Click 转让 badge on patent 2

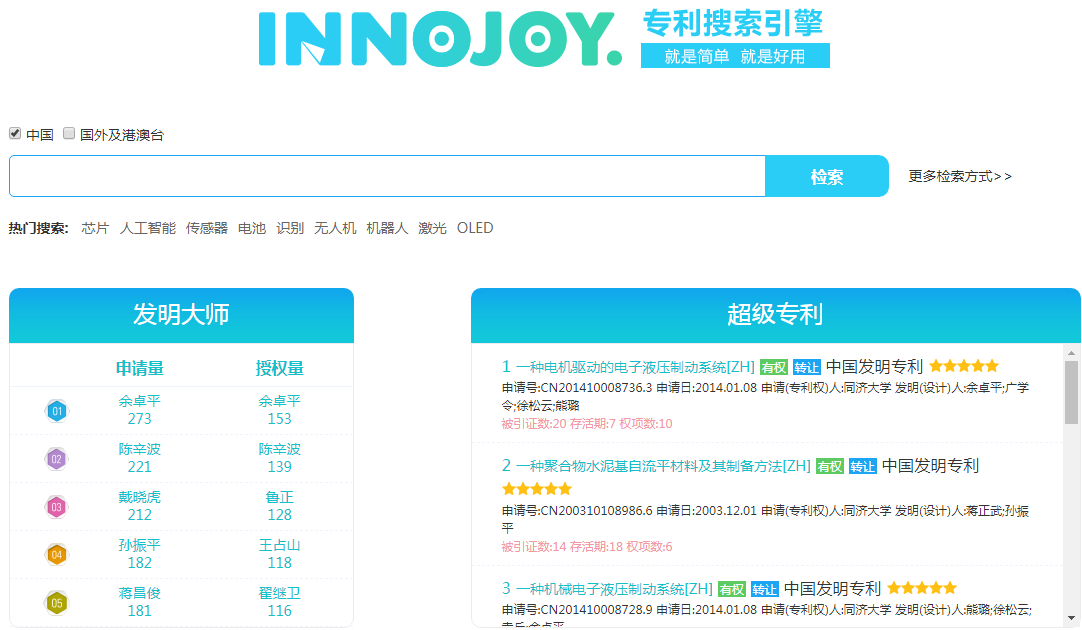coord(863,467)
